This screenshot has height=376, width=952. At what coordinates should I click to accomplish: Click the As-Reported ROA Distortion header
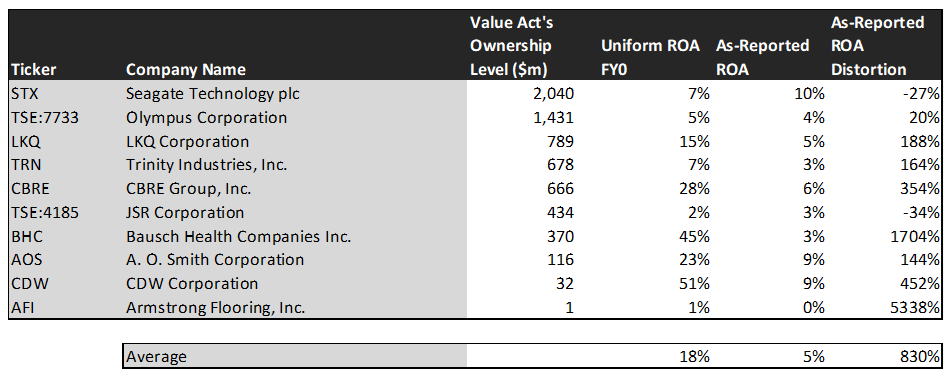pos(877,46)
